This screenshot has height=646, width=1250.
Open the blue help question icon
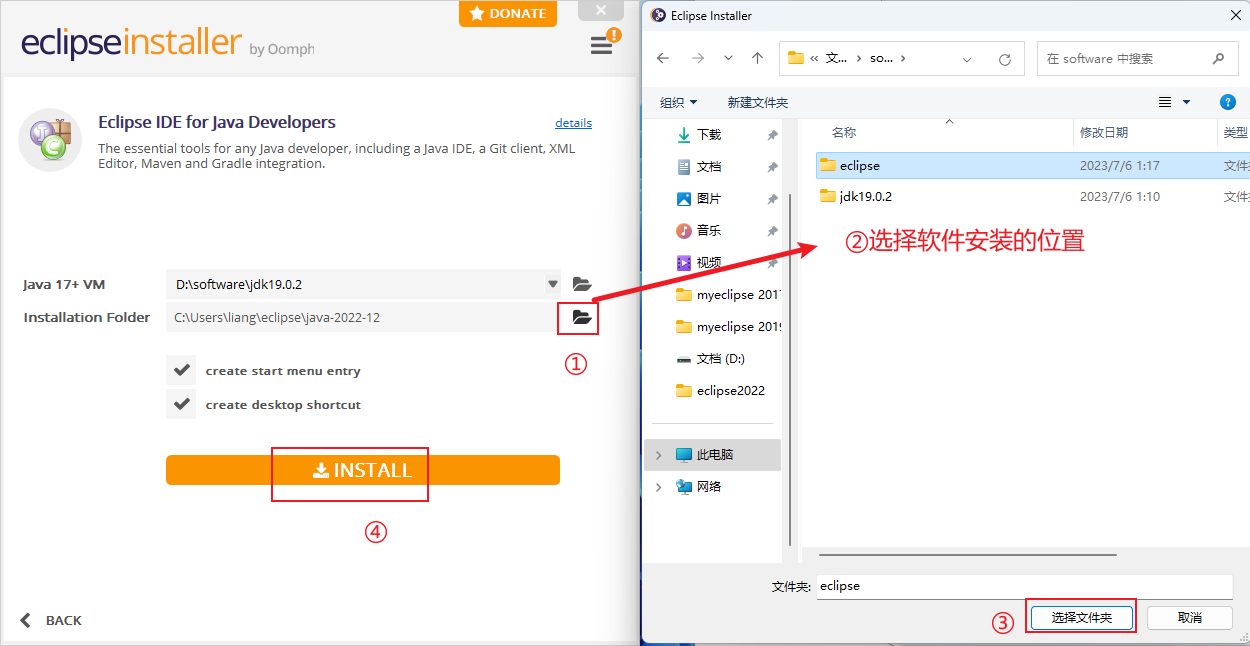click(x=1228, y=102)
